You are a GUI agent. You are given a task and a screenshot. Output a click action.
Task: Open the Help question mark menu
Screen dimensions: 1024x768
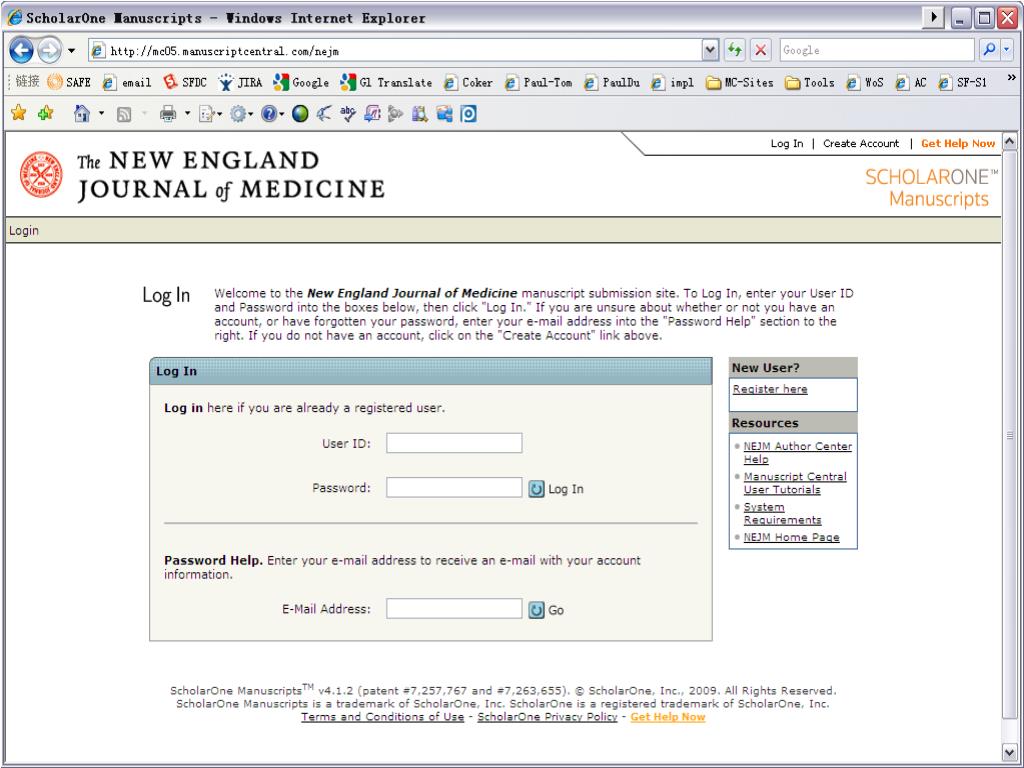269,114
